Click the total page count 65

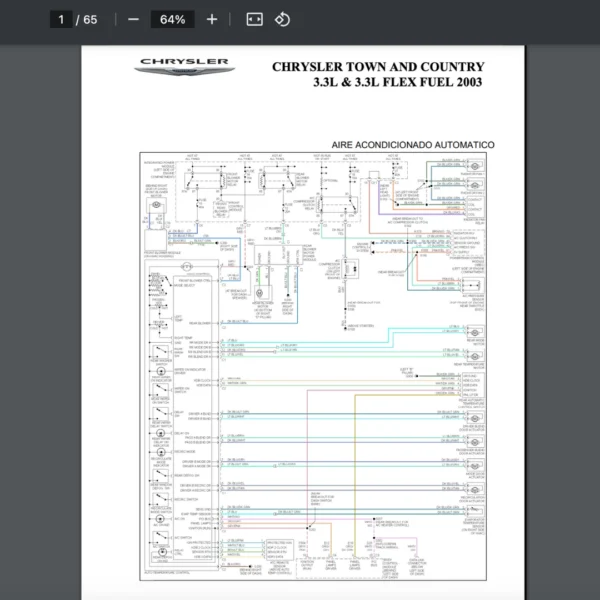tap(90, 19)
